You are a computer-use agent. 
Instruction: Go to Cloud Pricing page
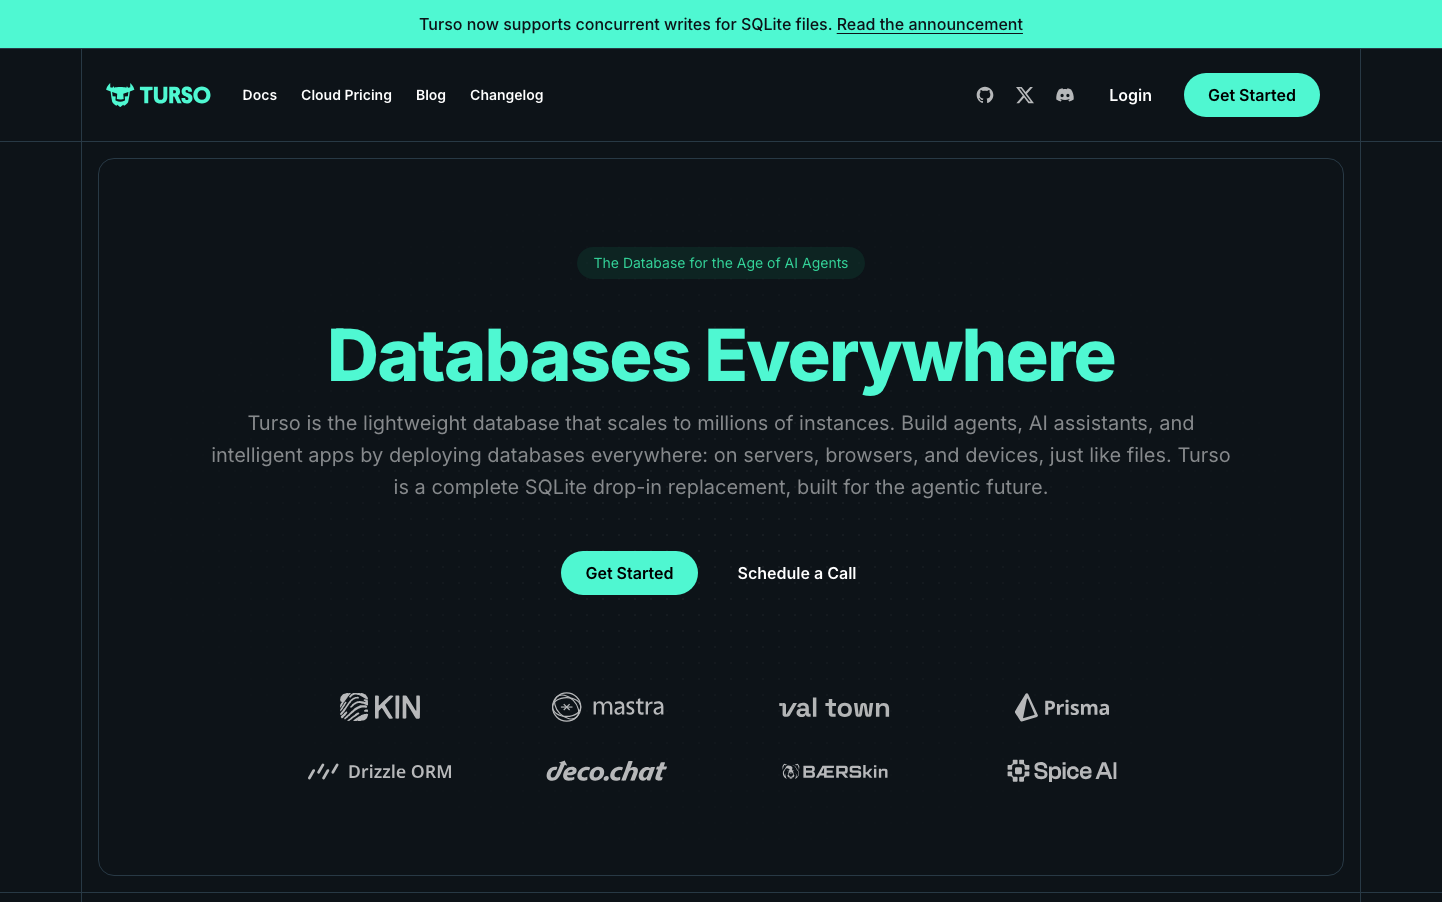[x=346, y=95]
